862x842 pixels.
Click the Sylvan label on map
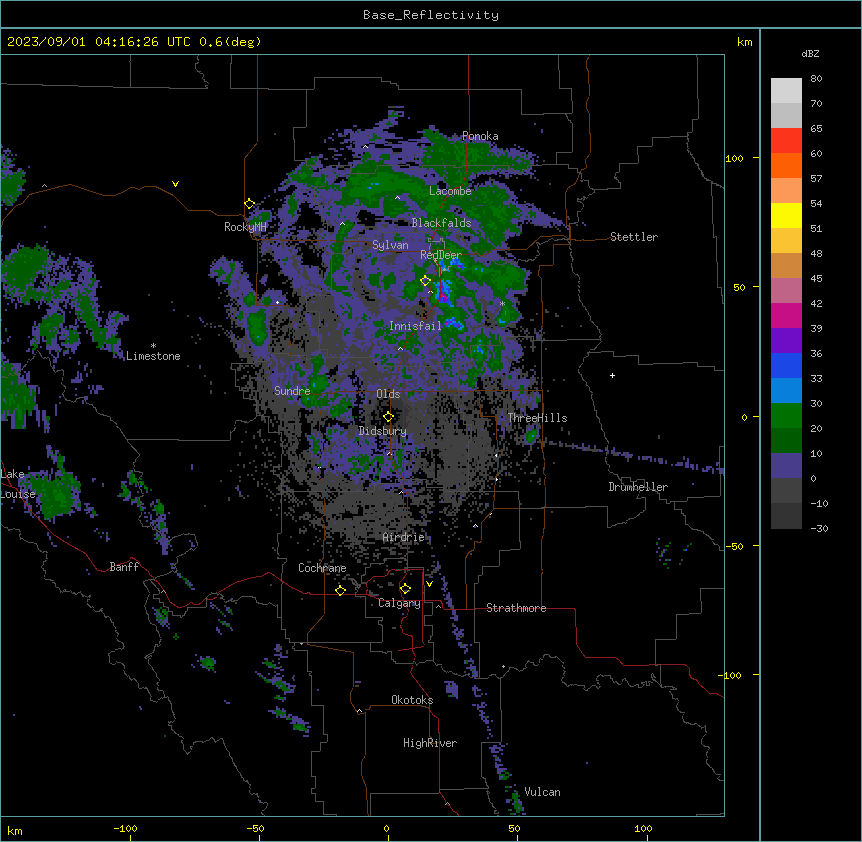[x=390, y=245]
